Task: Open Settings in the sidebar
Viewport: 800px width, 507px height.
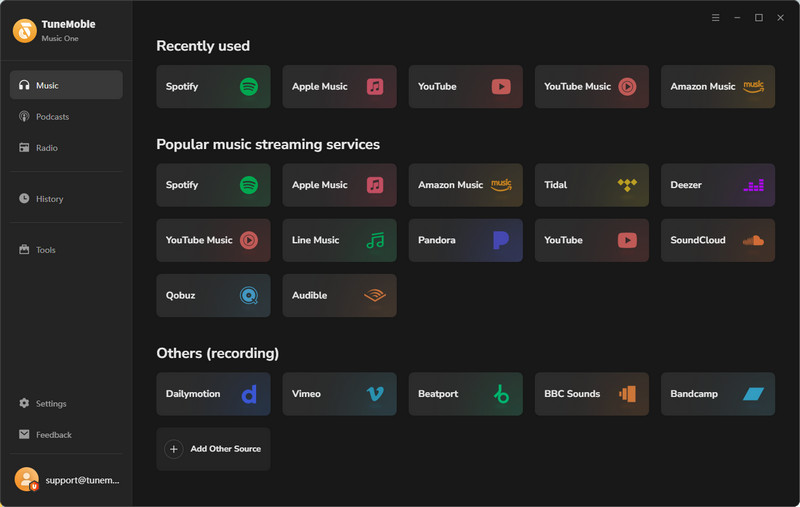Action: click(66, 403)
